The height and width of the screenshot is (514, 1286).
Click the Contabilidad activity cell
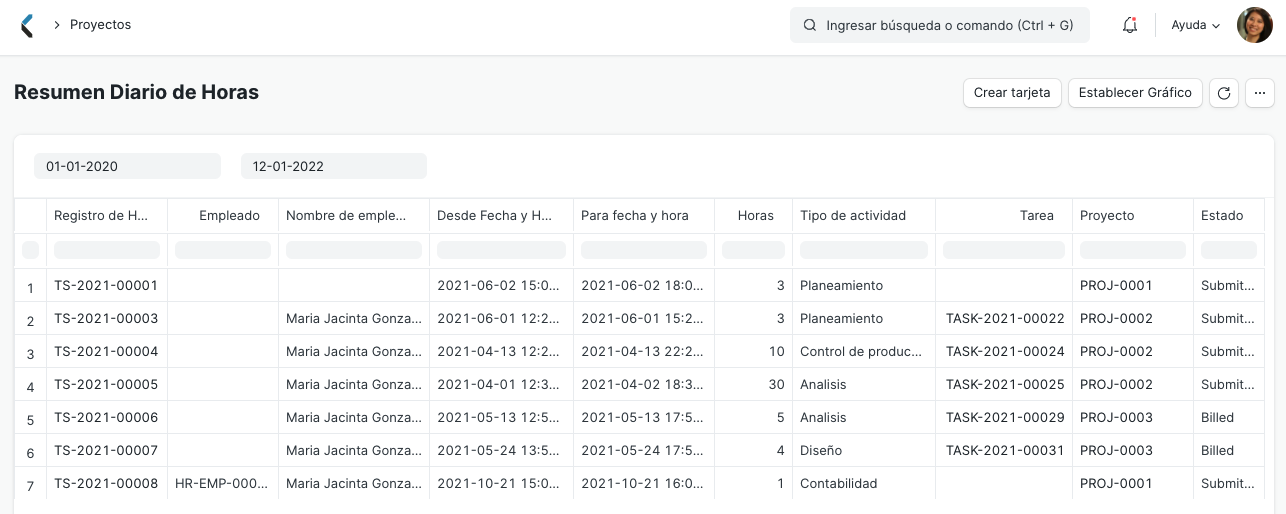[x=864, y=483]
